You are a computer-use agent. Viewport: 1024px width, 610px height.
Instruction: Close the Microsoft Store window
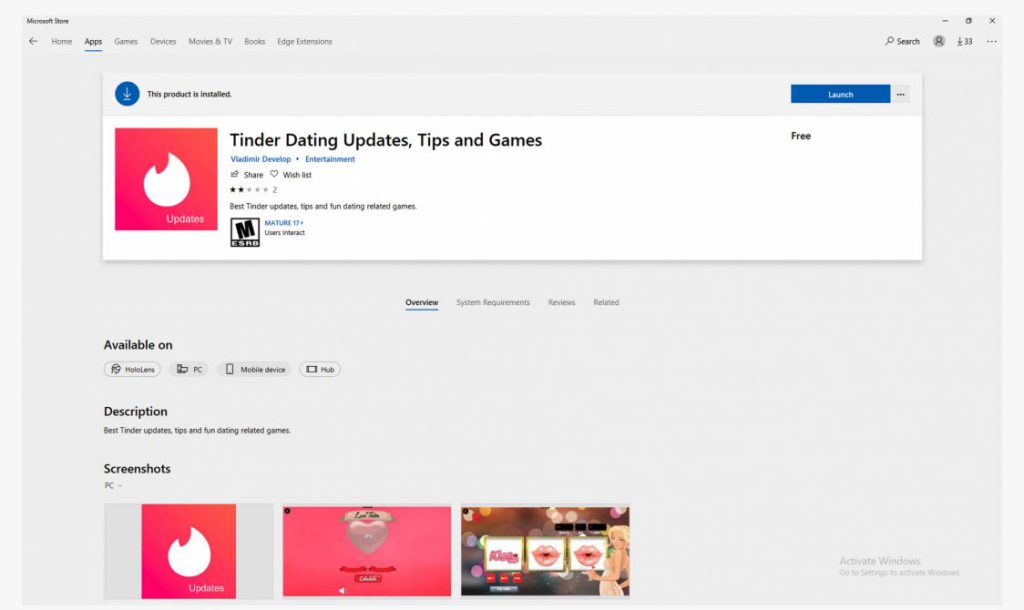[x=992, y=21]
